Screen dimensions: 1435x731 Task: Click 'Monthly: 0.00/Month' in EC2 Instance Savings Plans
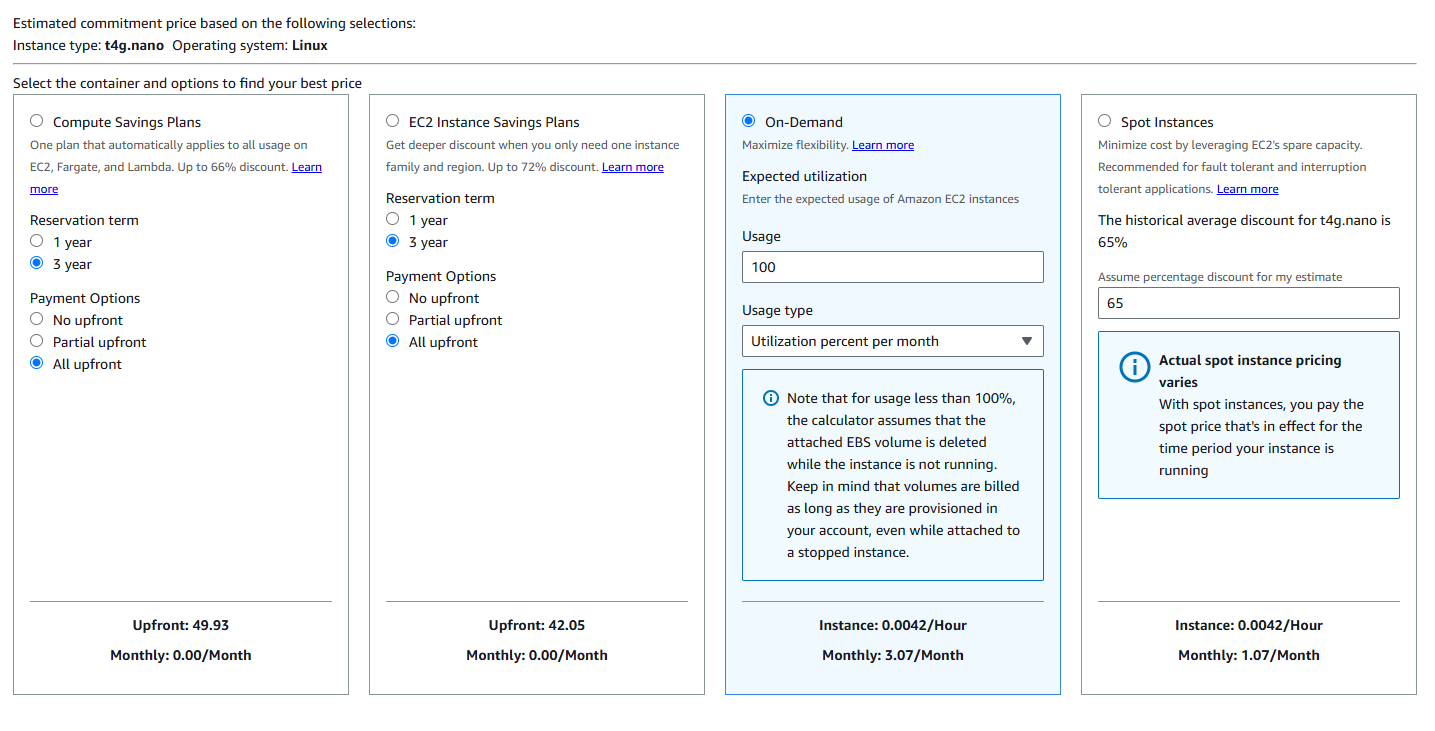[x=537, y=655]
